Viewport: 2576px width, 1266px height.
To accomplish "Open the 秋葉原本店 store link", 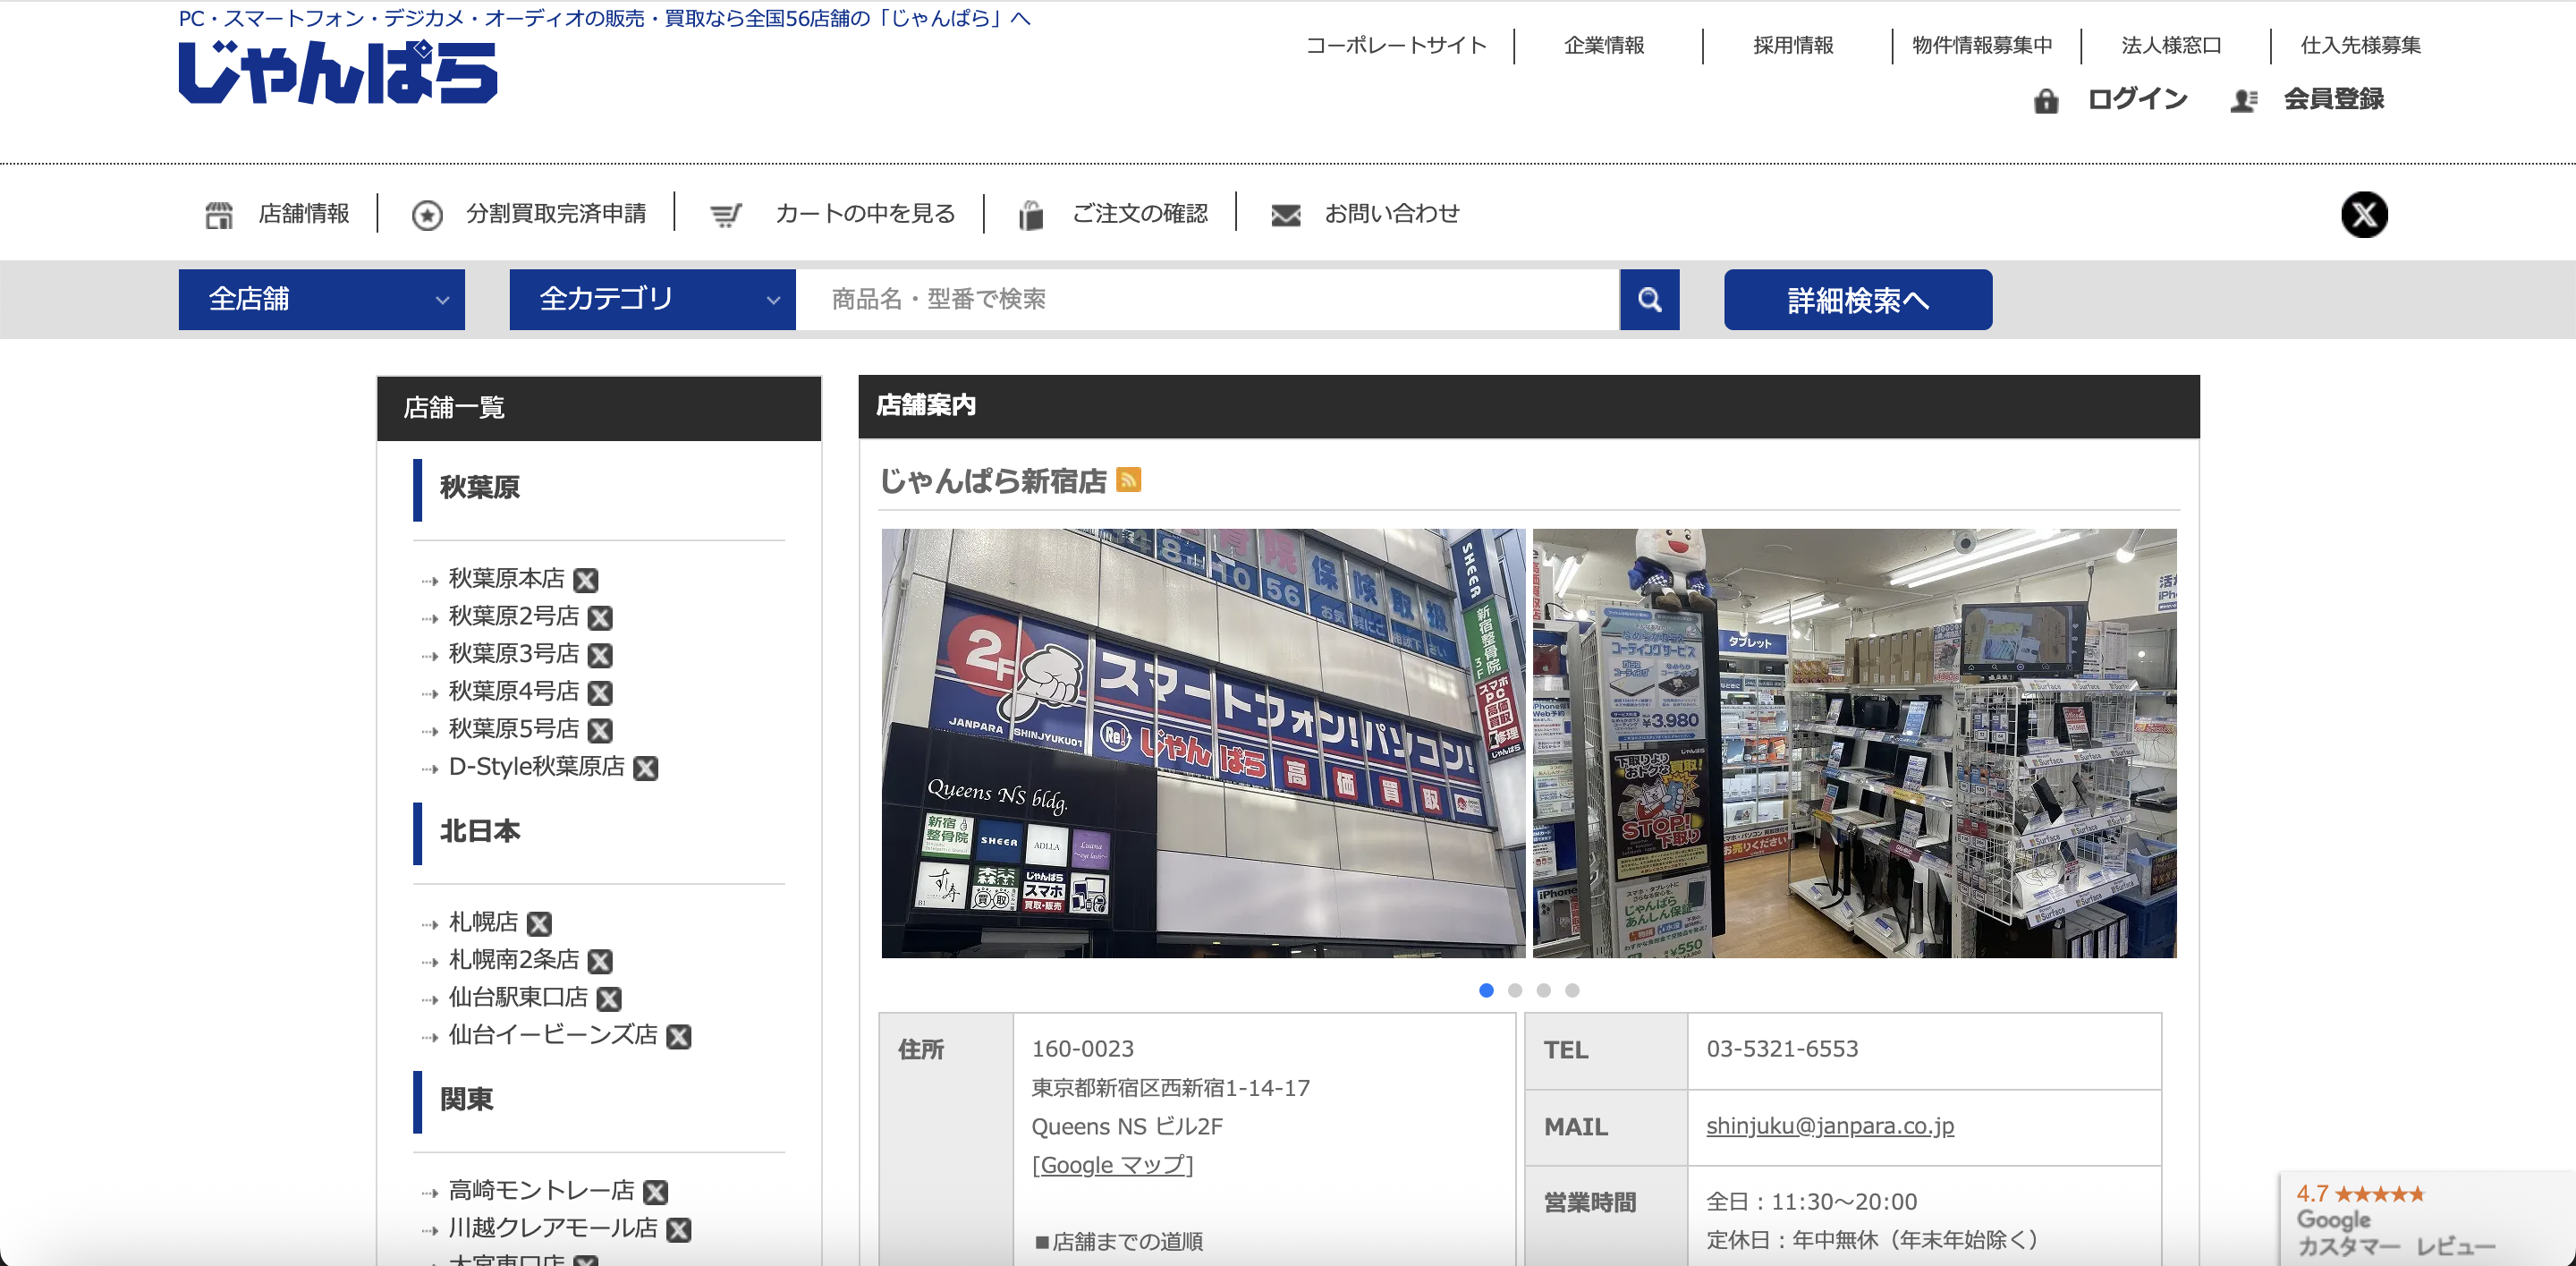I will coord(506,579).
